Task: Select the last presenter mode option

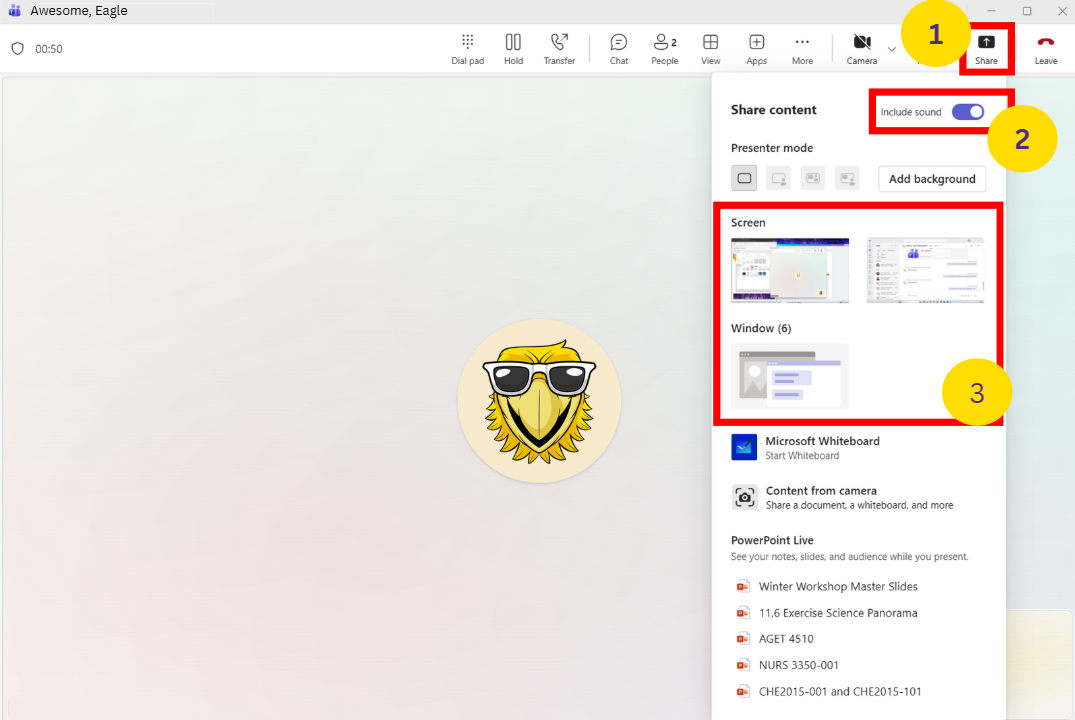Action: point(847,179)
